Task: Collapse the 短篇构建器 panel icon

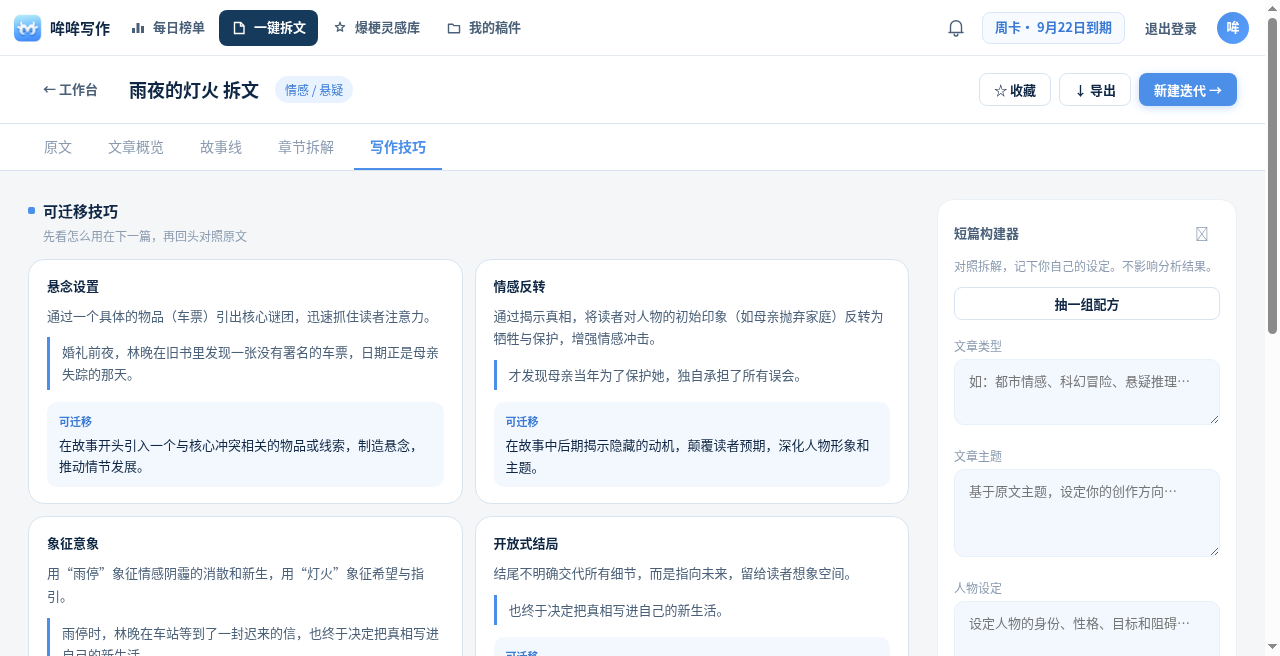Action: coord(1202,234)
